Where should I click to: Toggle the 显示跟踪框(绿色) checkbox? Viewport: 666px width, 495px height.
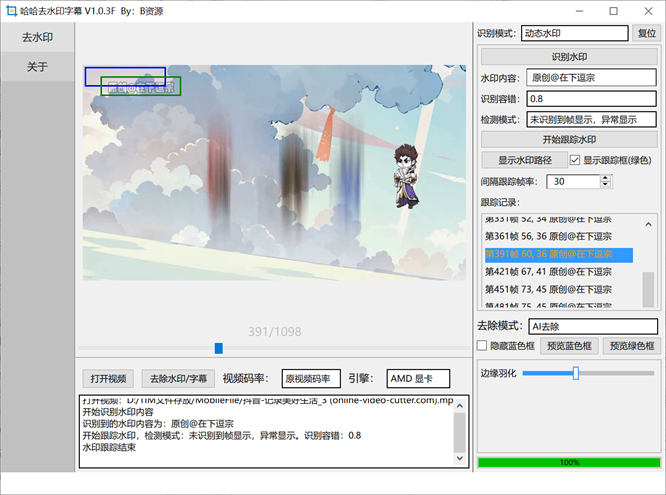tap(575, 160)
